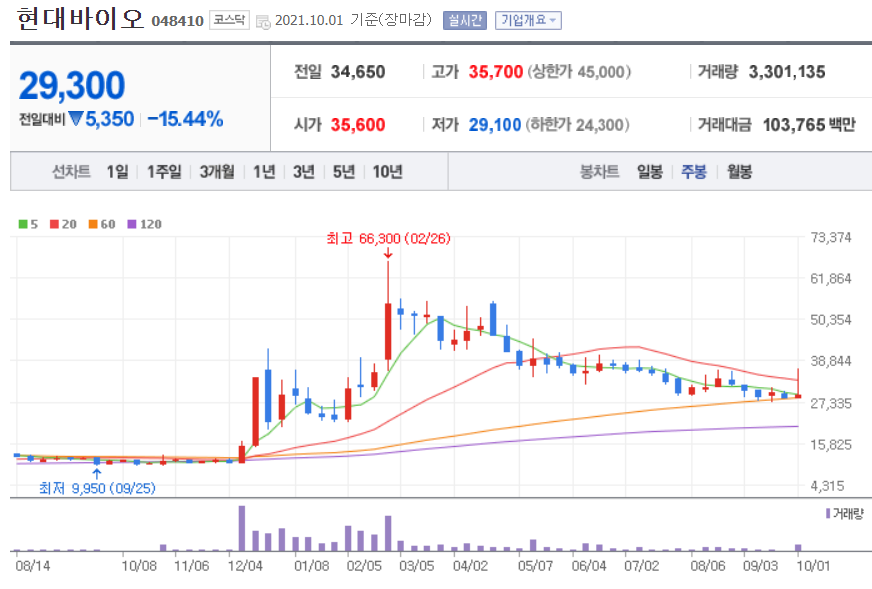Click the down-arrow change 5,350
This screenshot has height=589, width=872.
click(x=101, y=119)
